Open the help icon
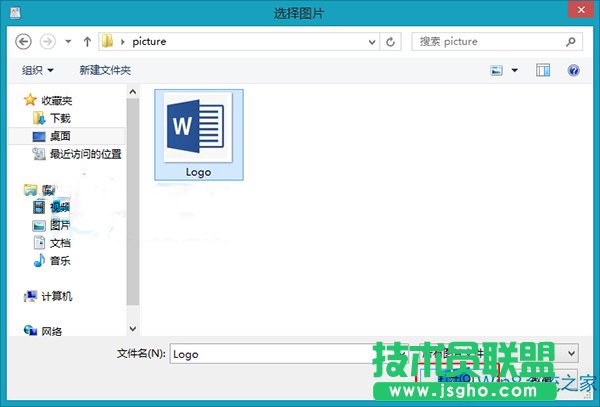600x407 pixels. (x=573, y=70)
